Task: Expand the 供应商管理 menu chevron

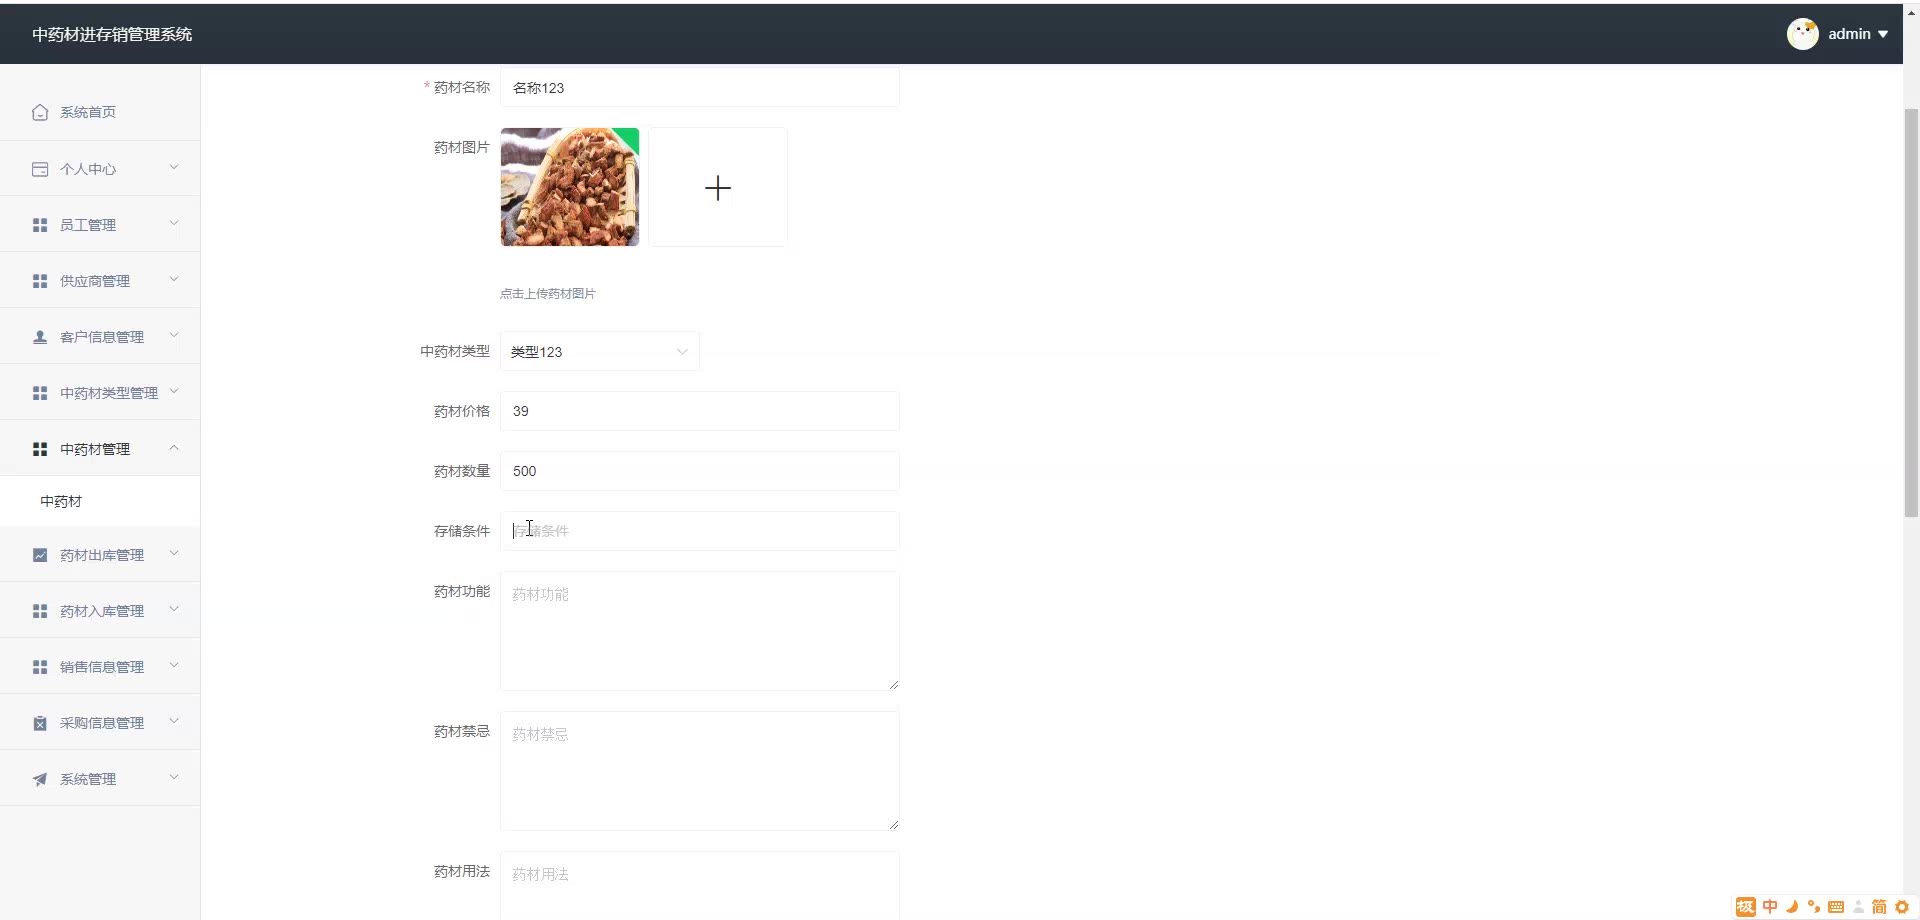Action: [x=174, y=279]
